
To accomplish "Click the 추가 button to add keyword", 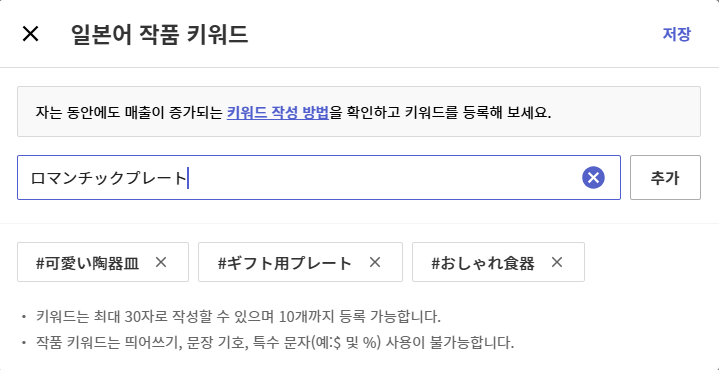I will pos(665,177).
